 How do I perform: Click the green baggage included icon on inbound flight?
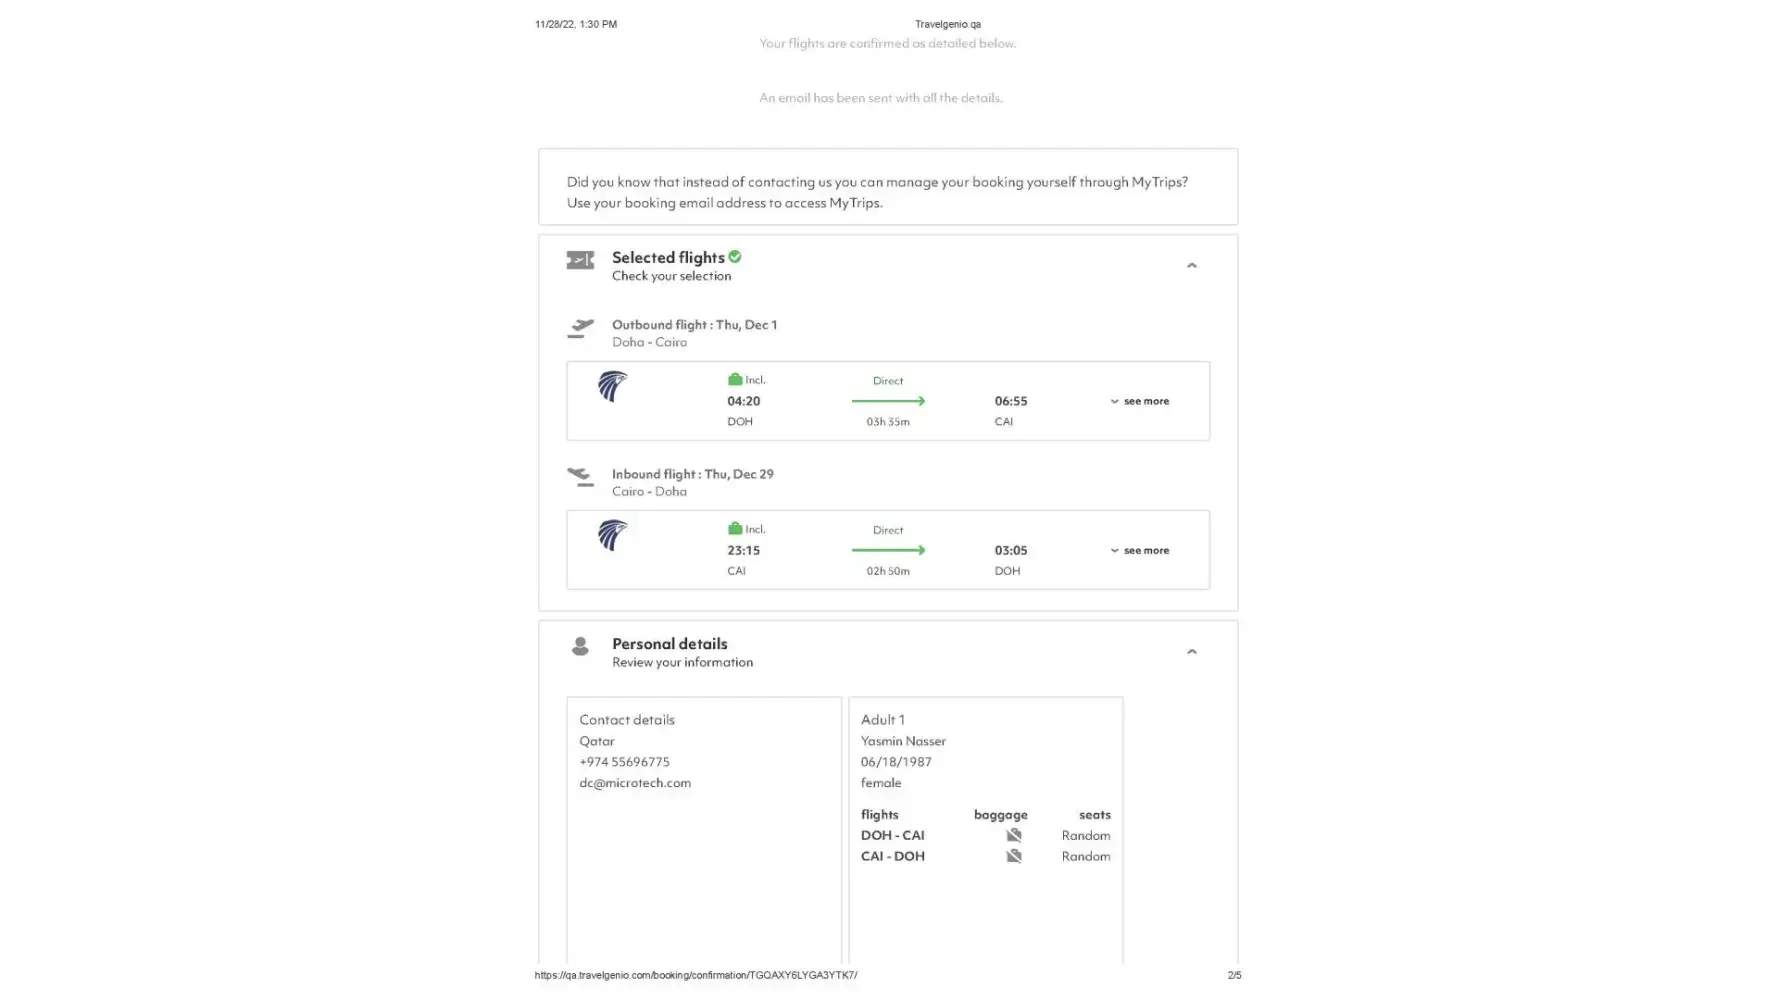tap(735, 529)
